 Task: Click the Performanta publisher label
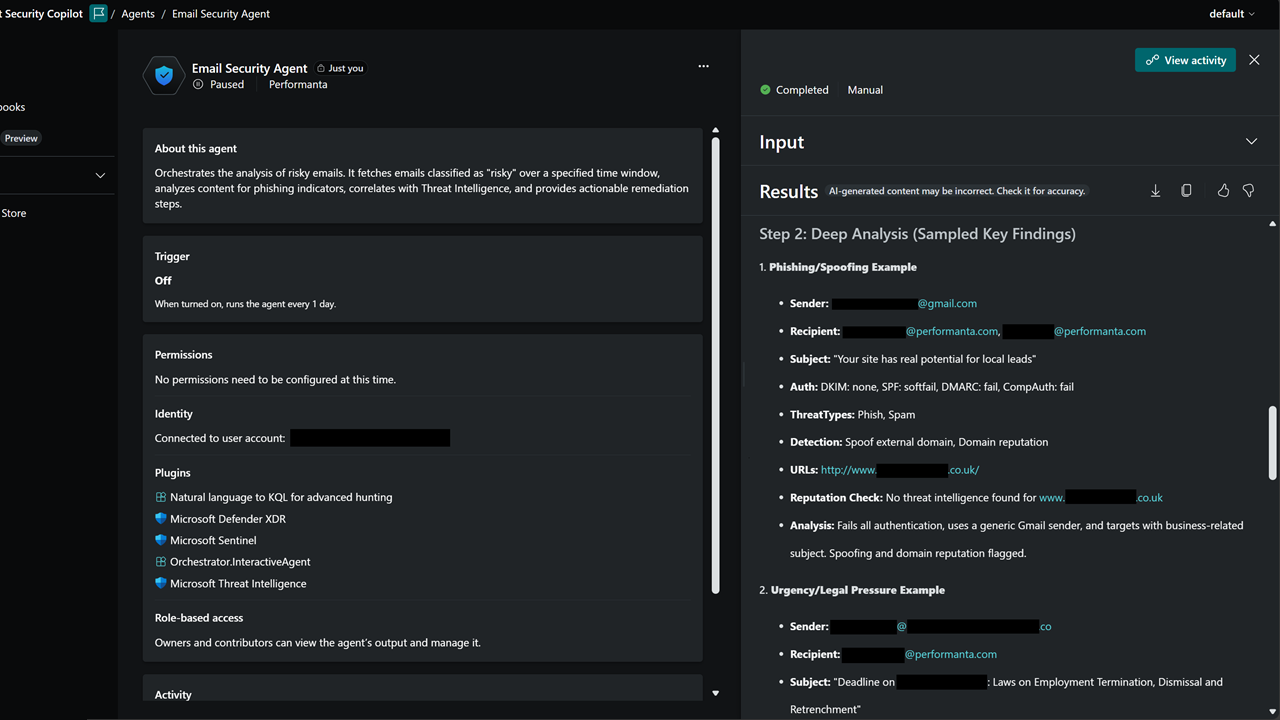(x=298, y=85)
